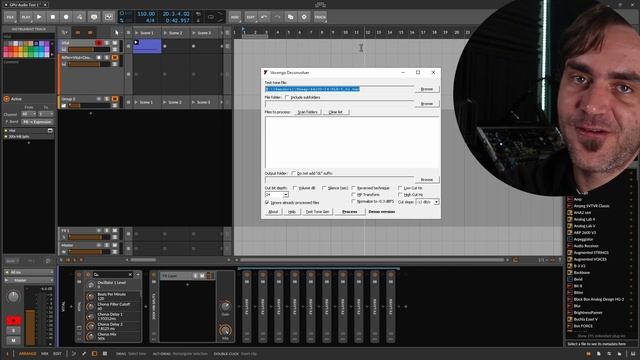640x360 pixels.
Task: Enable Normalize to -0.3 dBFS checkbox
Action: pos(353,202)
